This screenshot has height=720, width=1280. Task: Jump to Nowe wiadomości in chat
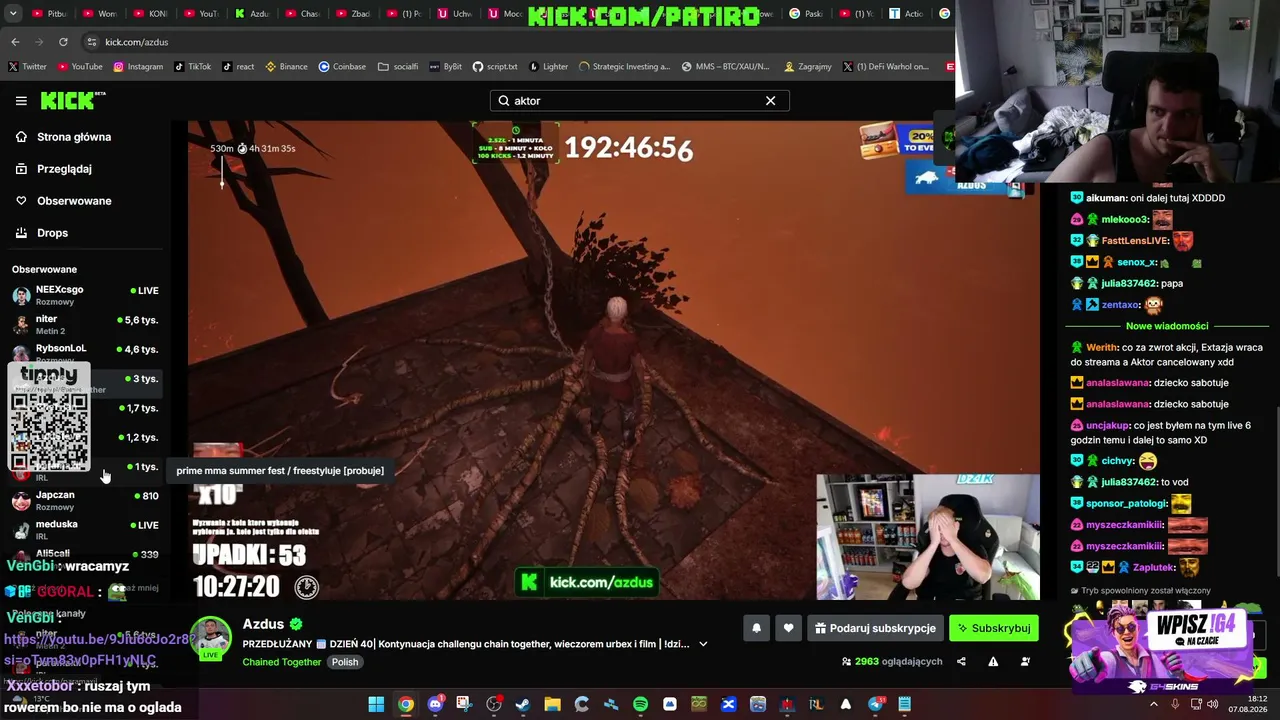pyautogui.click(x=1167, y=326)
